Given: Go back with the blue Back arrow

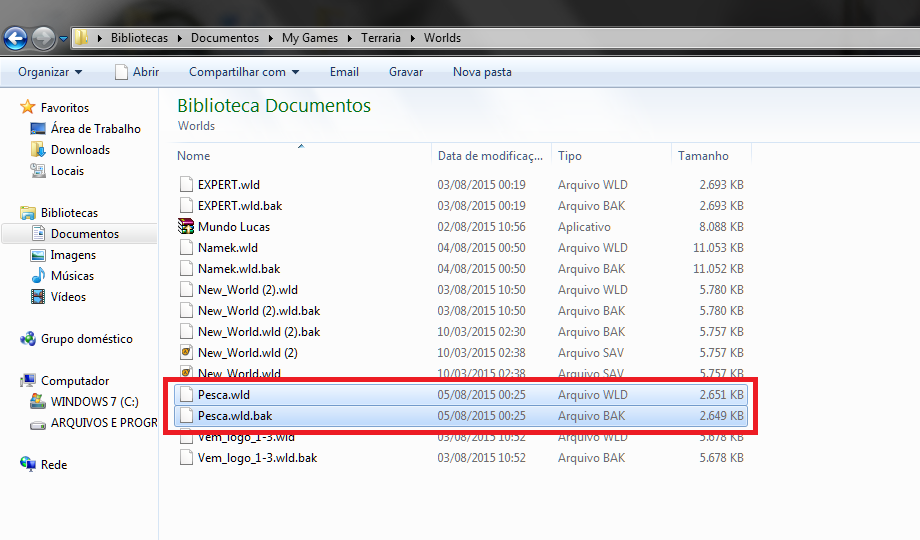Looking at the screenshot, I should point(16,39).
